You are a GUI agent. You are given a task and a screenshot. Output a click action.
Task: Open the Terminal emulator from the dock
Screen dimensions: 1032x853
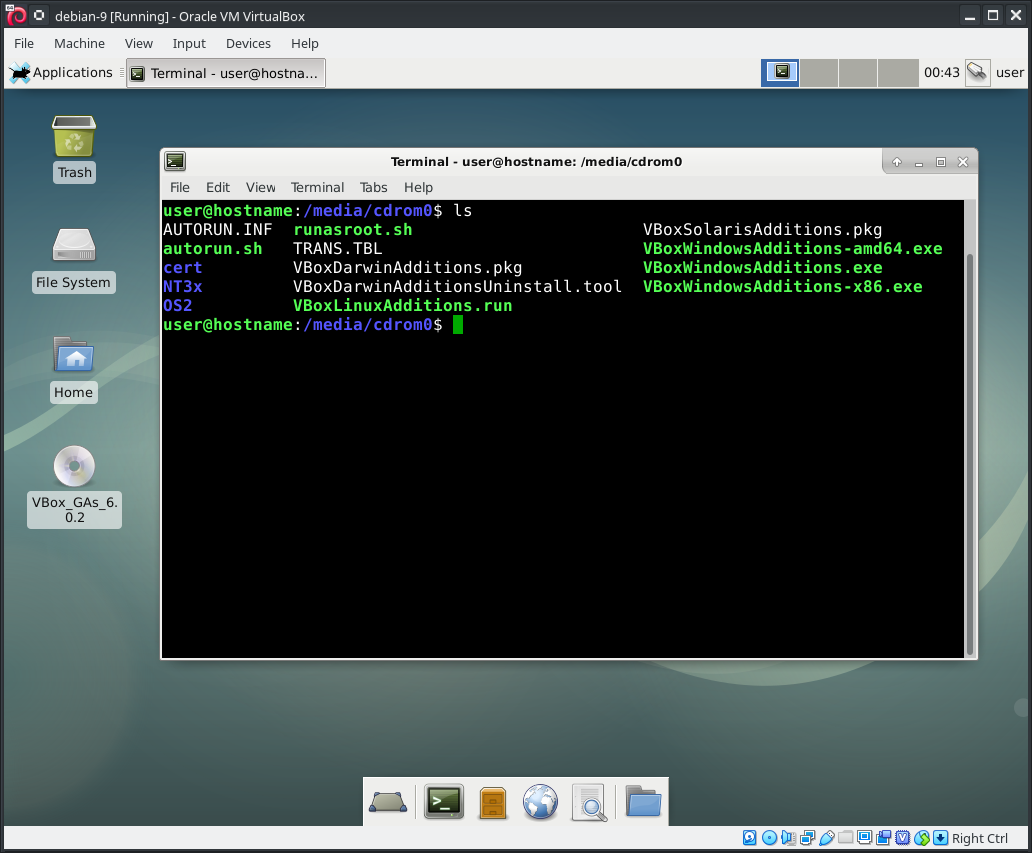(444, 801)
